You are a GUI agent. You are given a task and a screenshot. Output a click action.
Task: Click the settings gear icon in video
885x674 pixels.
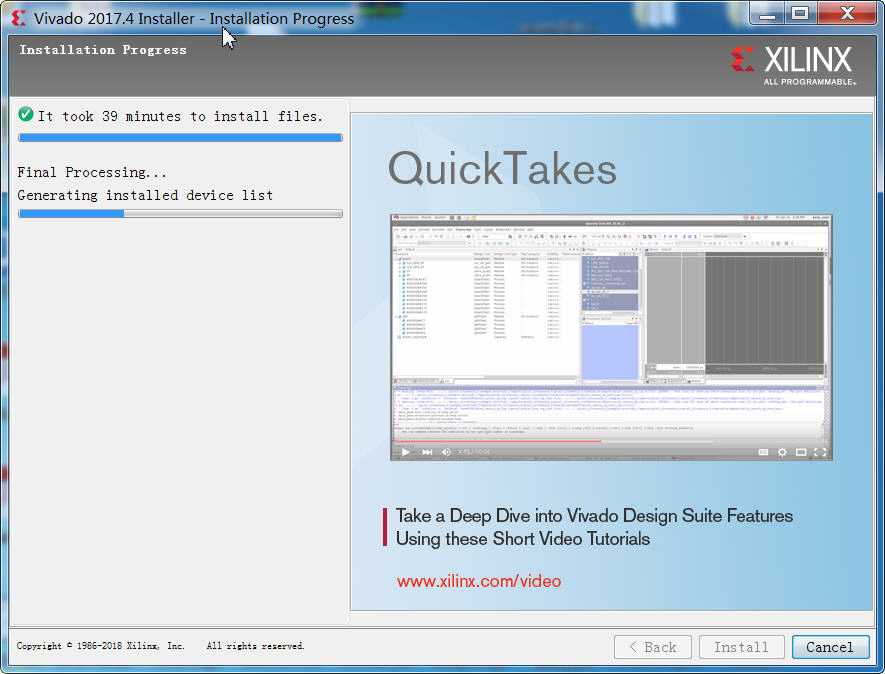(782, 452)
